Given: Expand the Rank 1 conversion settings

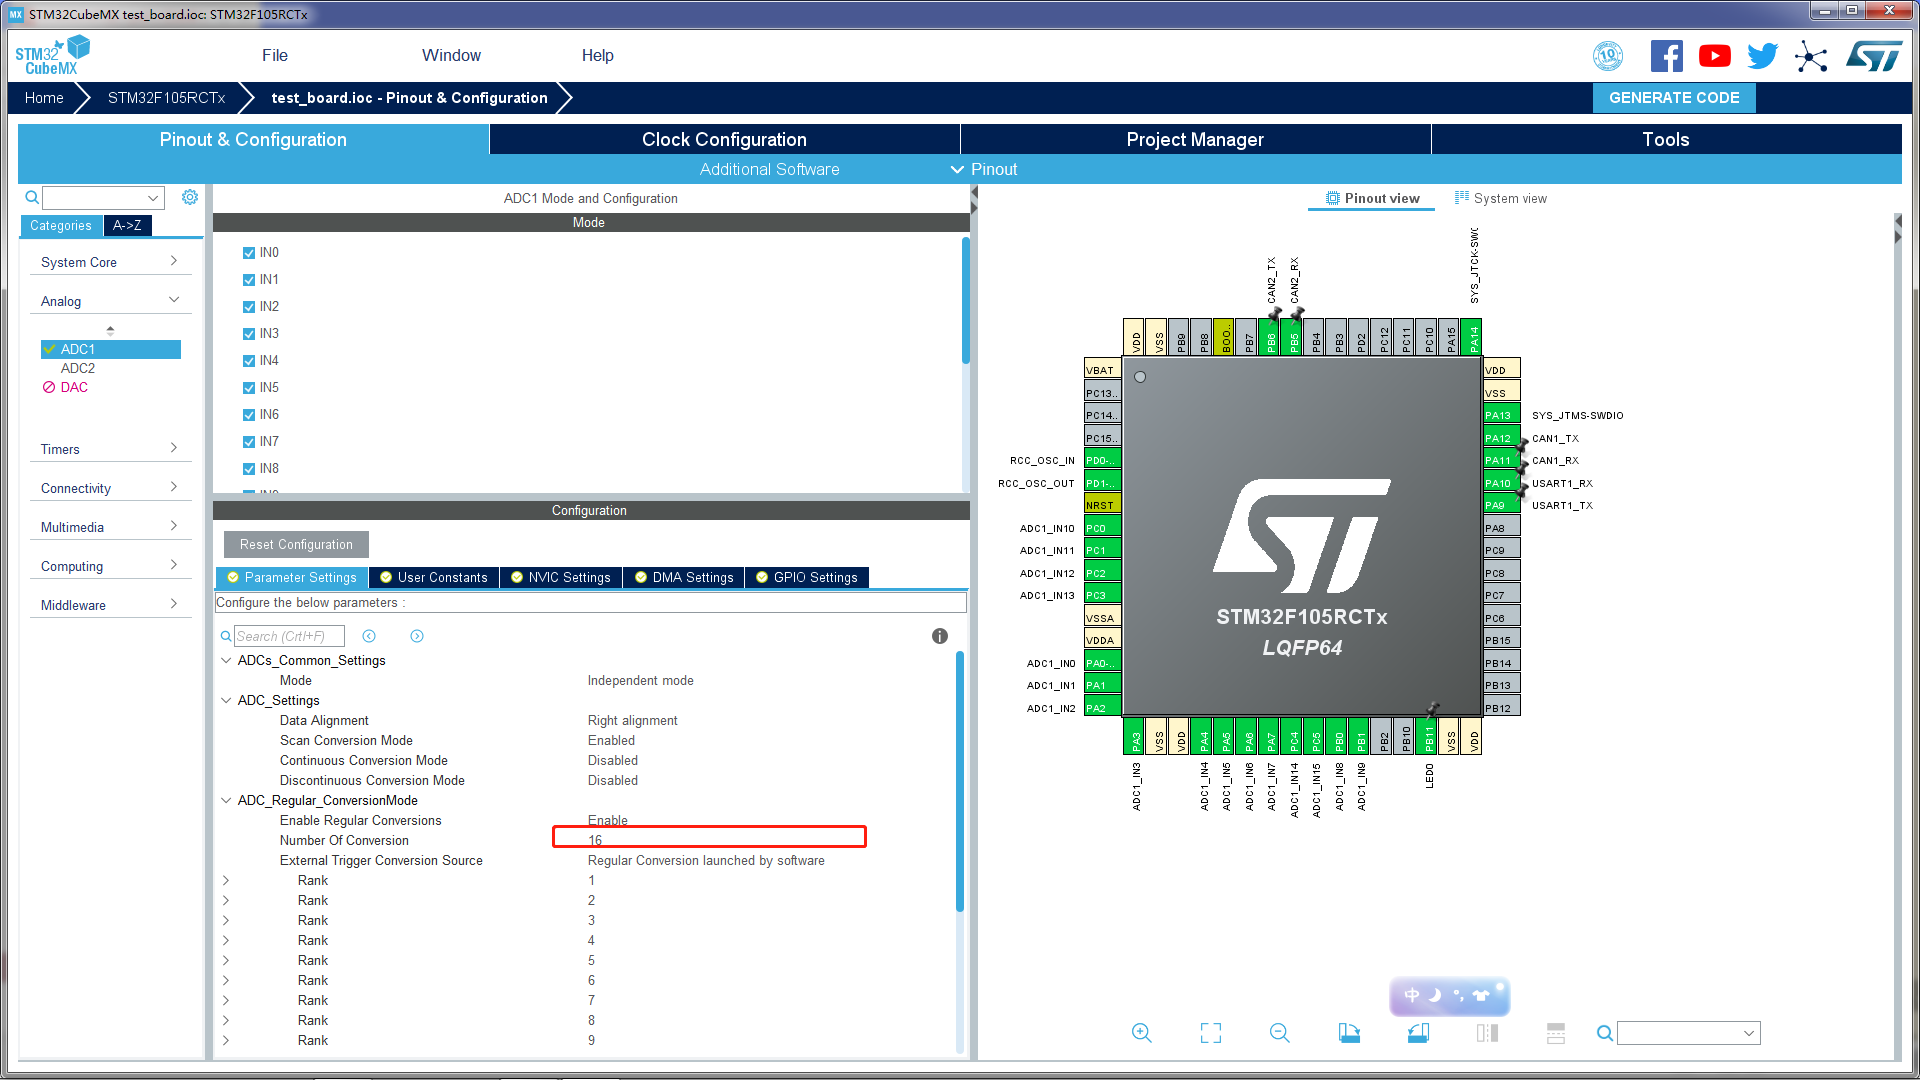Looking at the screenshot, I should pos(225,880).
